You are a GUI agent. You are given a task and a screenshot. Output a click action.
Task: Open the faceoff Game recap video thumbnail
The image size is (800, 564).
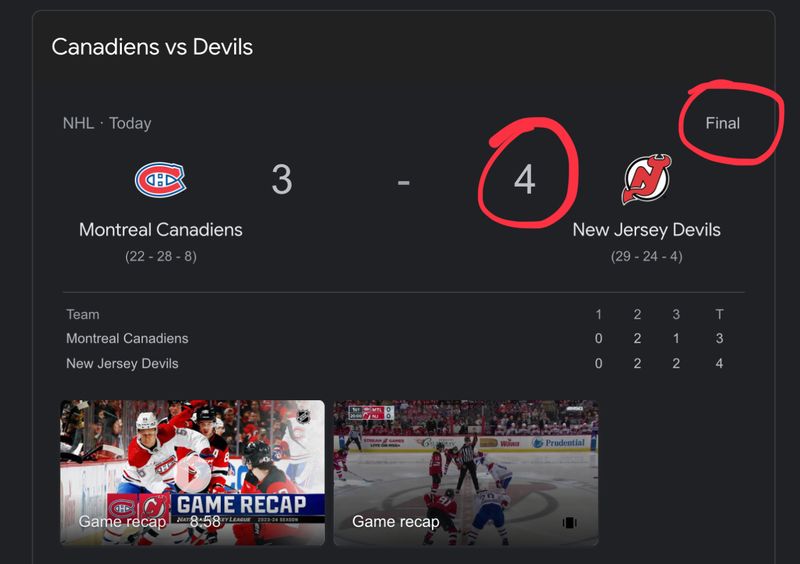465,473
